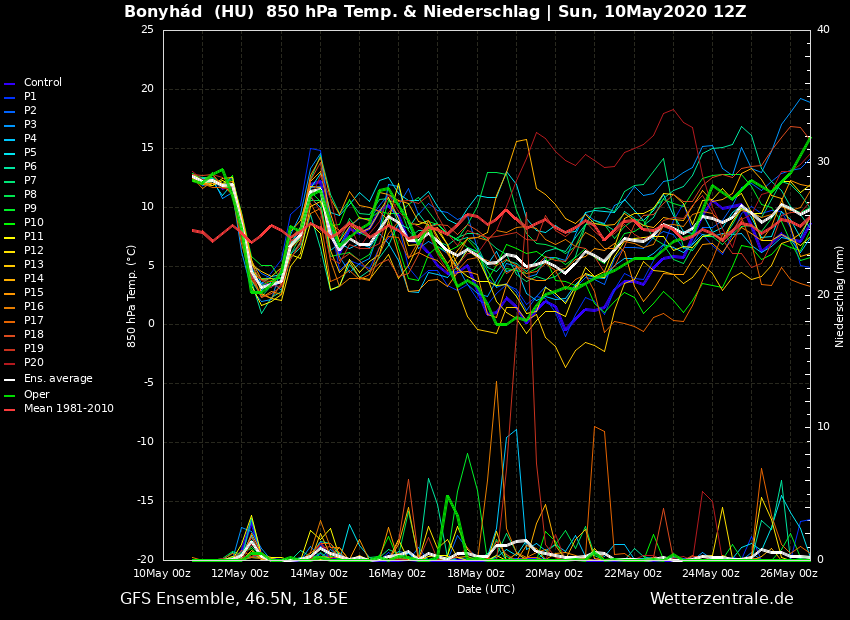
Task: Select the P20 legend label
Action: tap(33, 363)
